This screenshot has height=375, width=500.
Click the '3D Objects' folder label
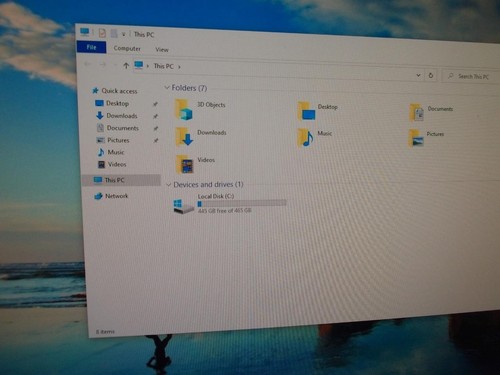pyautogui.click(x=211, y=105)
